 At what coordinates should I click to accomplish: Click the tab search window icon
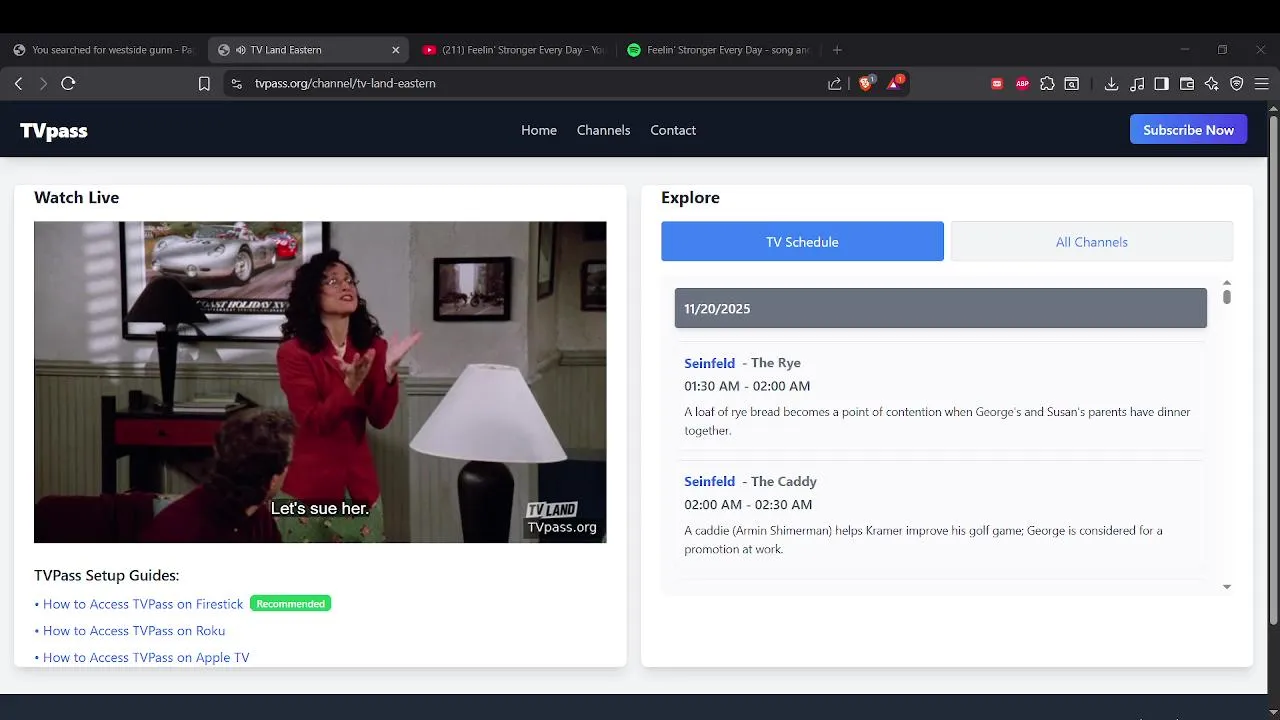1072,84
